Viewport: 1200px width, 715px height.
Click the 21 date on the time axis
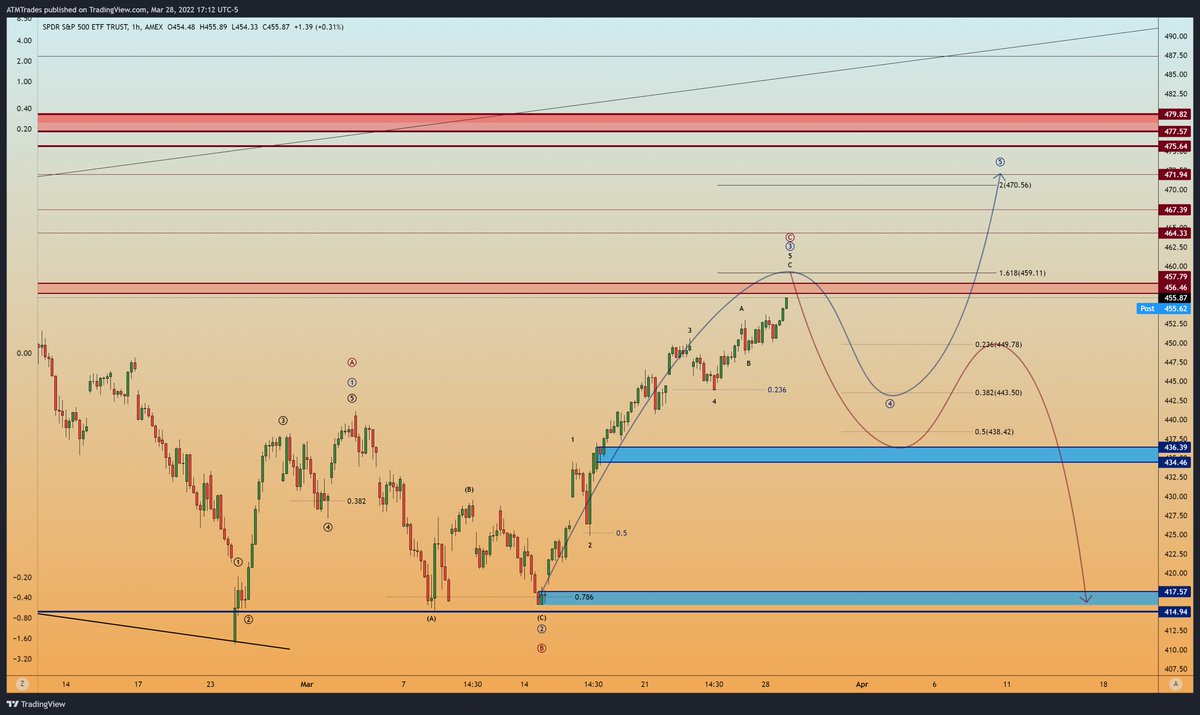tap(646, 685)
